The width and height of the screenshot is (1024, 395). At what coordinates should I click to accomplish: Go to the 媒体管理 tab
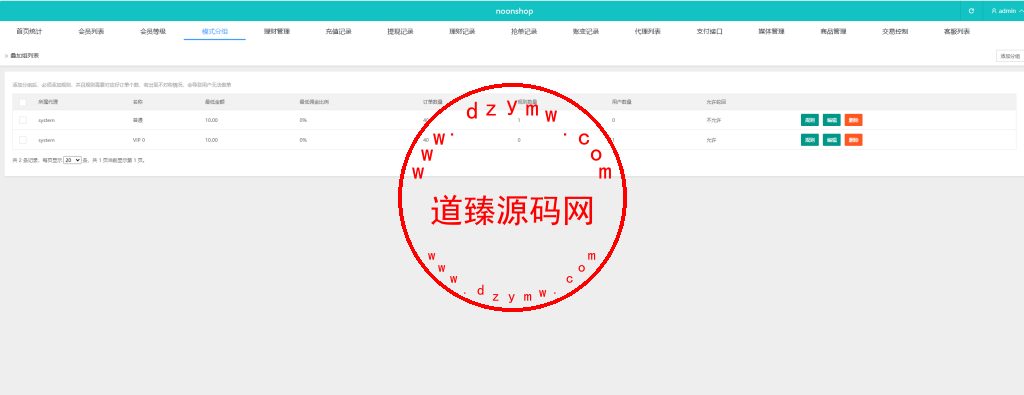point(771,31)
